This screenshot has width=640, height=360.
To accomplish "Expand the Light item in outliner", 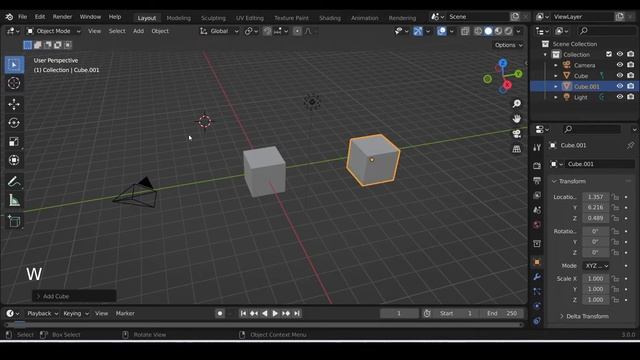I will coord(556,97).
